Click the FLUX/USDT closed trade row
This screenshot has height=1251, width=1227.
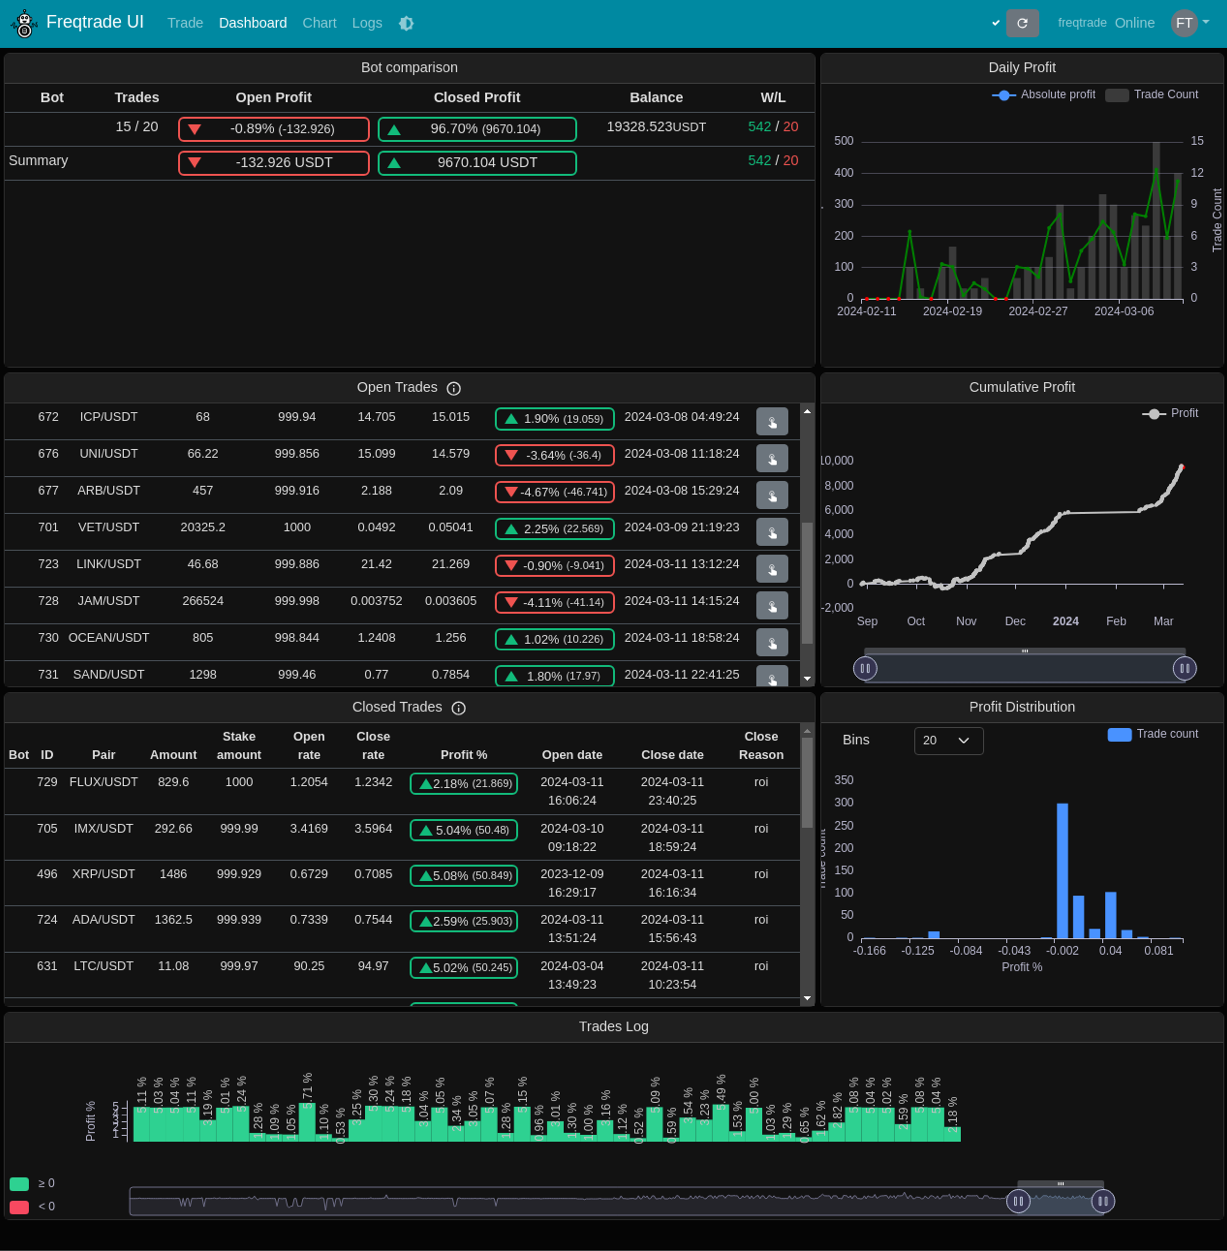click(400, 791)
